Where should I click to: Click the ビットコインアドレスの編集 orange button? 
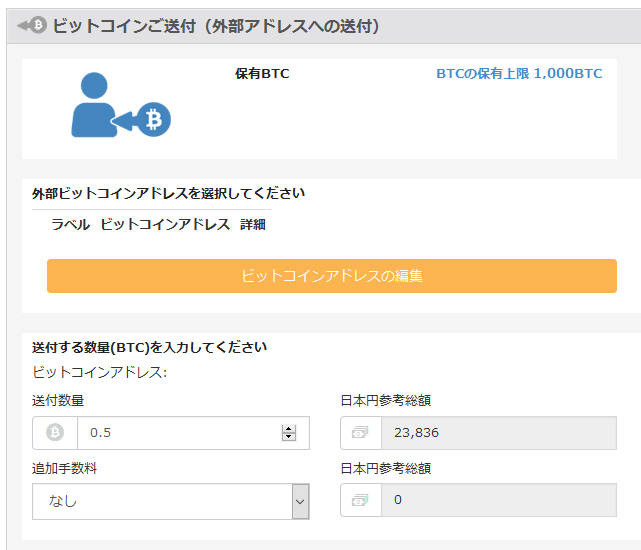click(x=332, y=276)
